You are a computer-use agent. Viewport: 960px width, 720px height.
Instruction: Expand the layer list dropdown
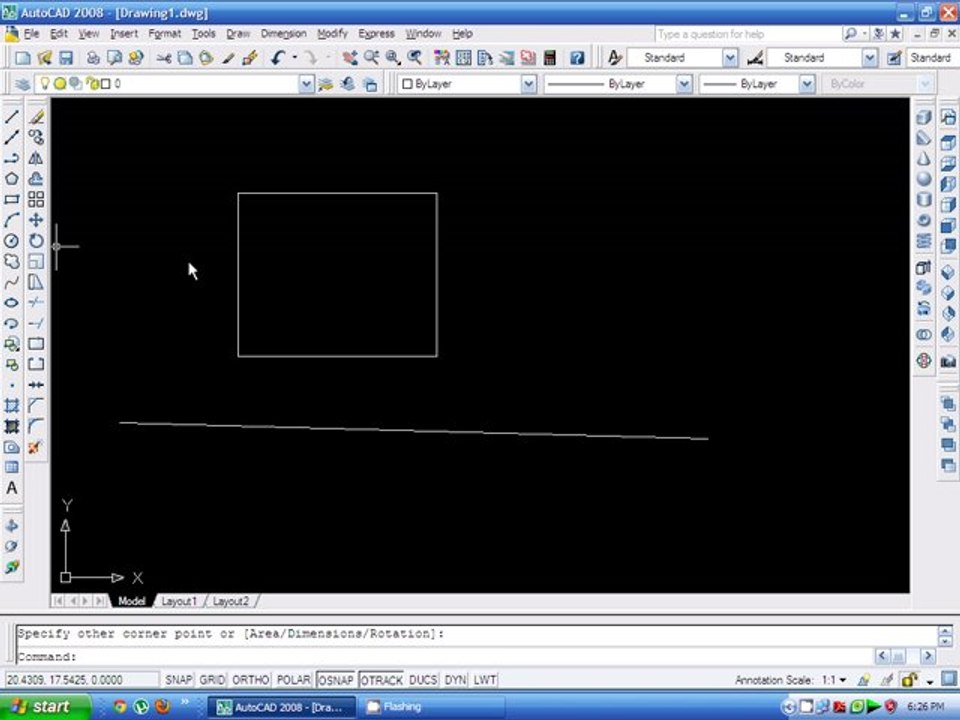point(306,84)
